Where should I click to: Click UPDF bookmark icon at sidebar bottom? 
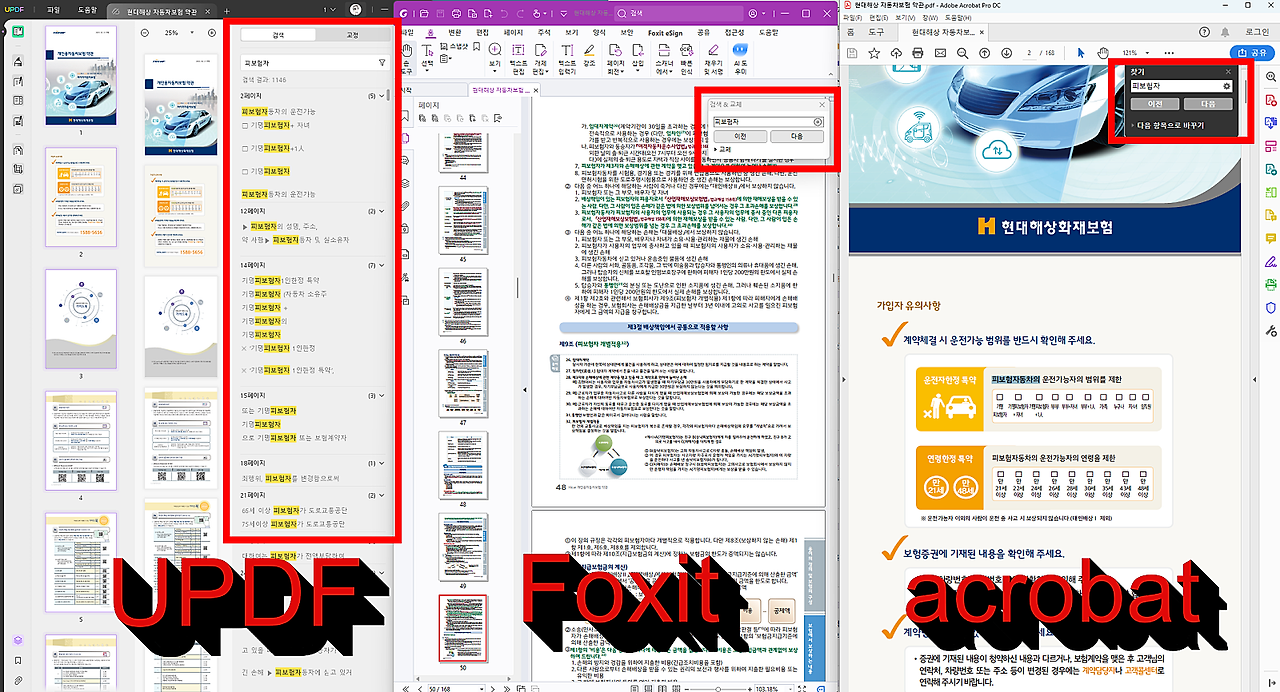17,660
